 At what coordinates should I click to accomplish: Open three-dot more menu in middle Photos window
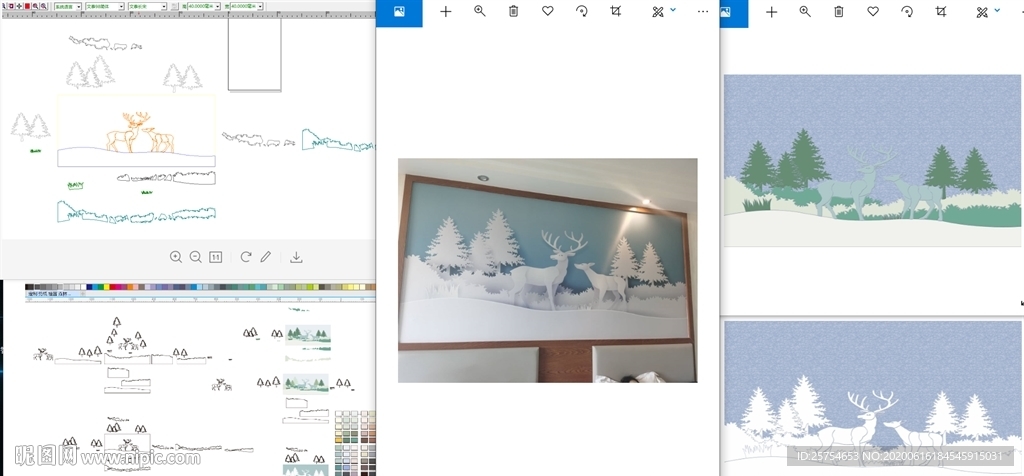click(703, 12)
